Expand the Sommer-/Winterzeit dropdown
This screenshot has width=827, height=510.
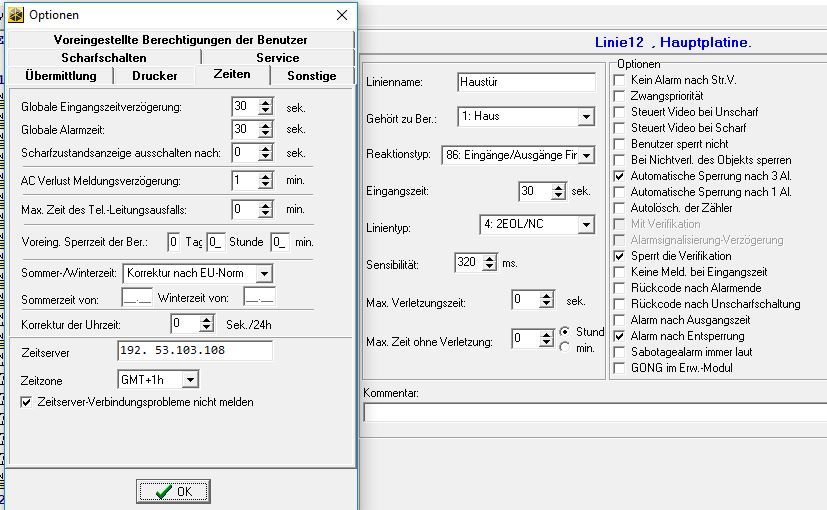tap(263, 274)
